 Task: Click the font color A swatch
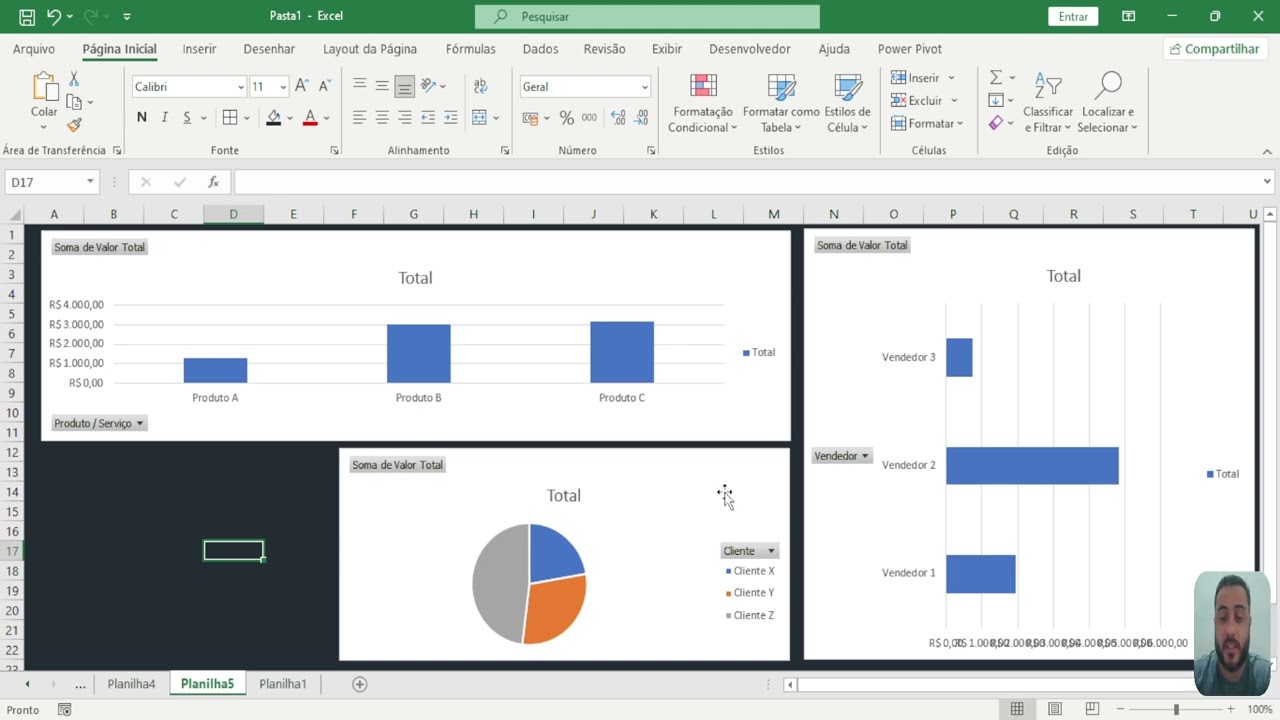(310, 118)
